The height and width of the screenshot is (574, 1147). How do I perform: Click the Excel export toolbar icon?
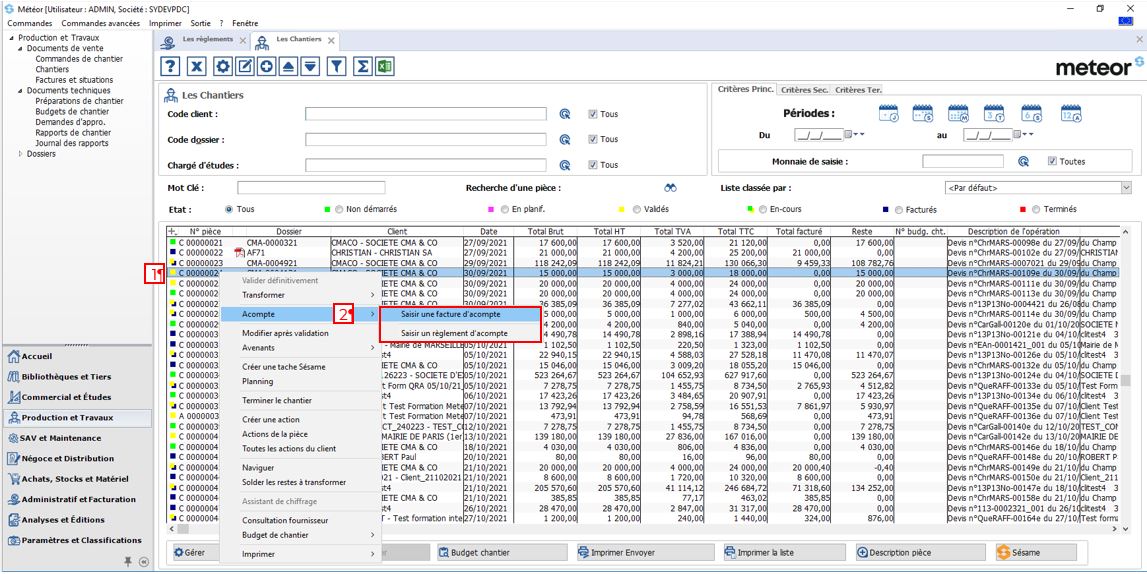(x=385, y=67)
